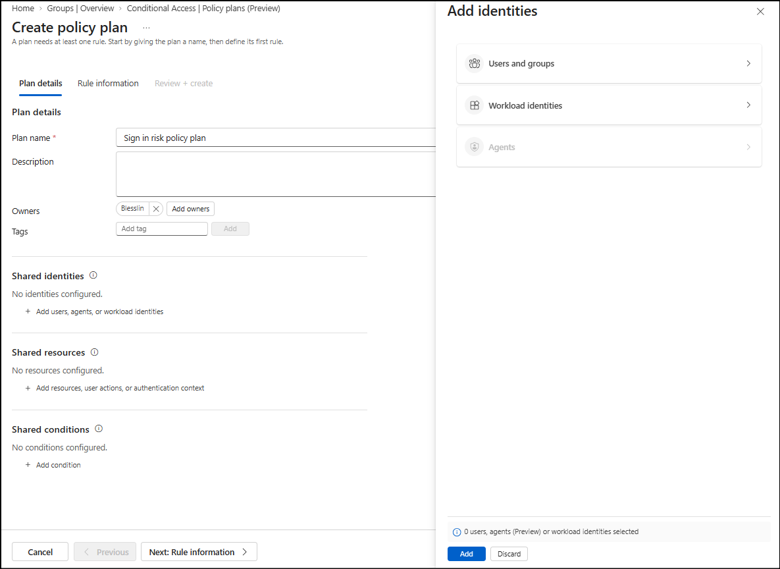Open the Review + create tab

tap(184, 83)
